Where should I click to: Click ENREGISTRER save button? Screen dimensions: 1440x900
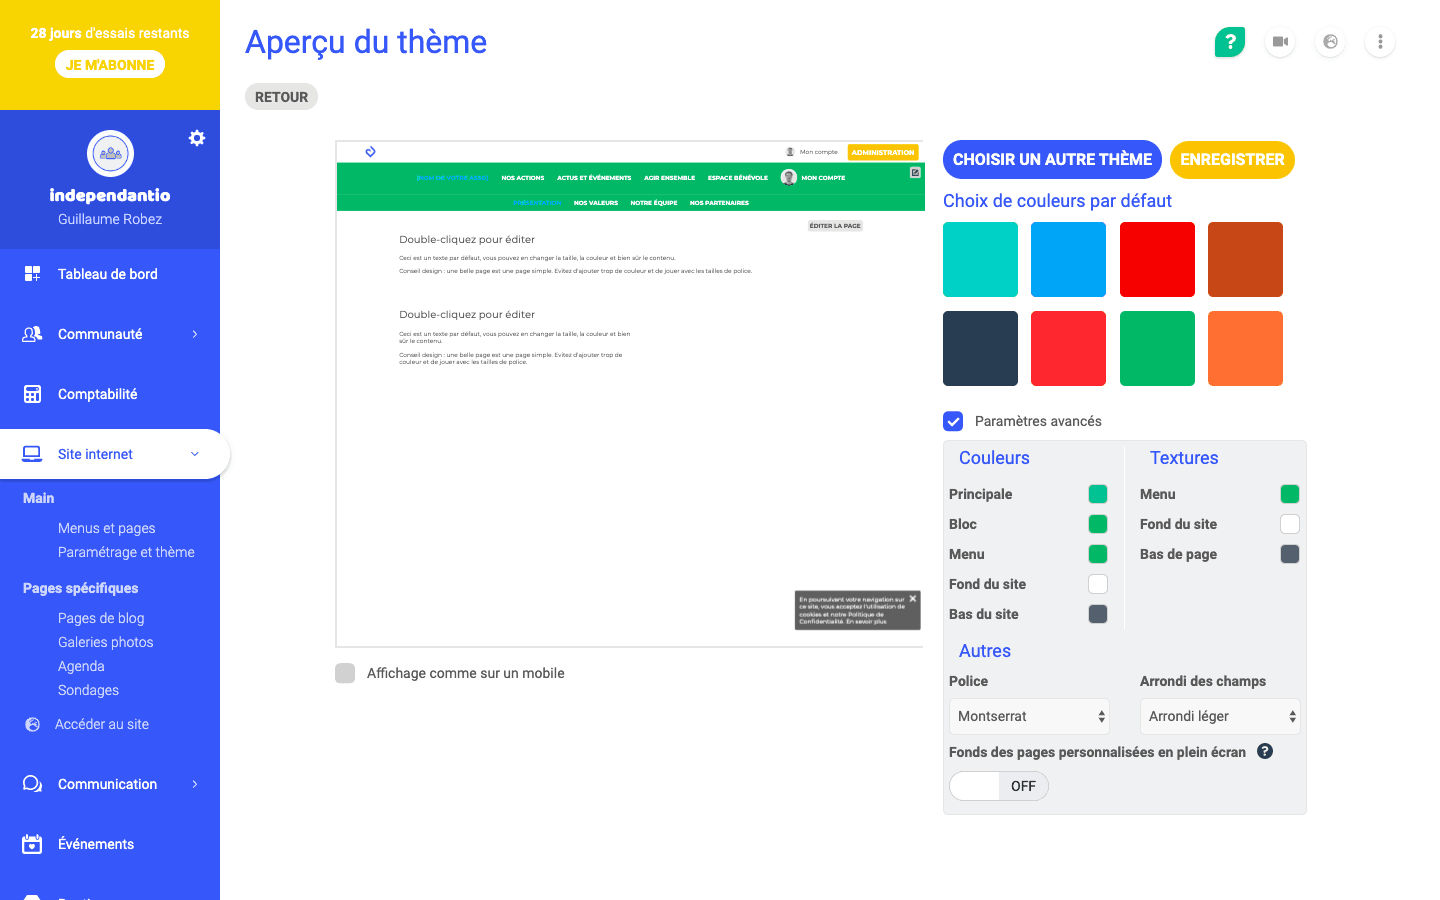point(1232,160)
